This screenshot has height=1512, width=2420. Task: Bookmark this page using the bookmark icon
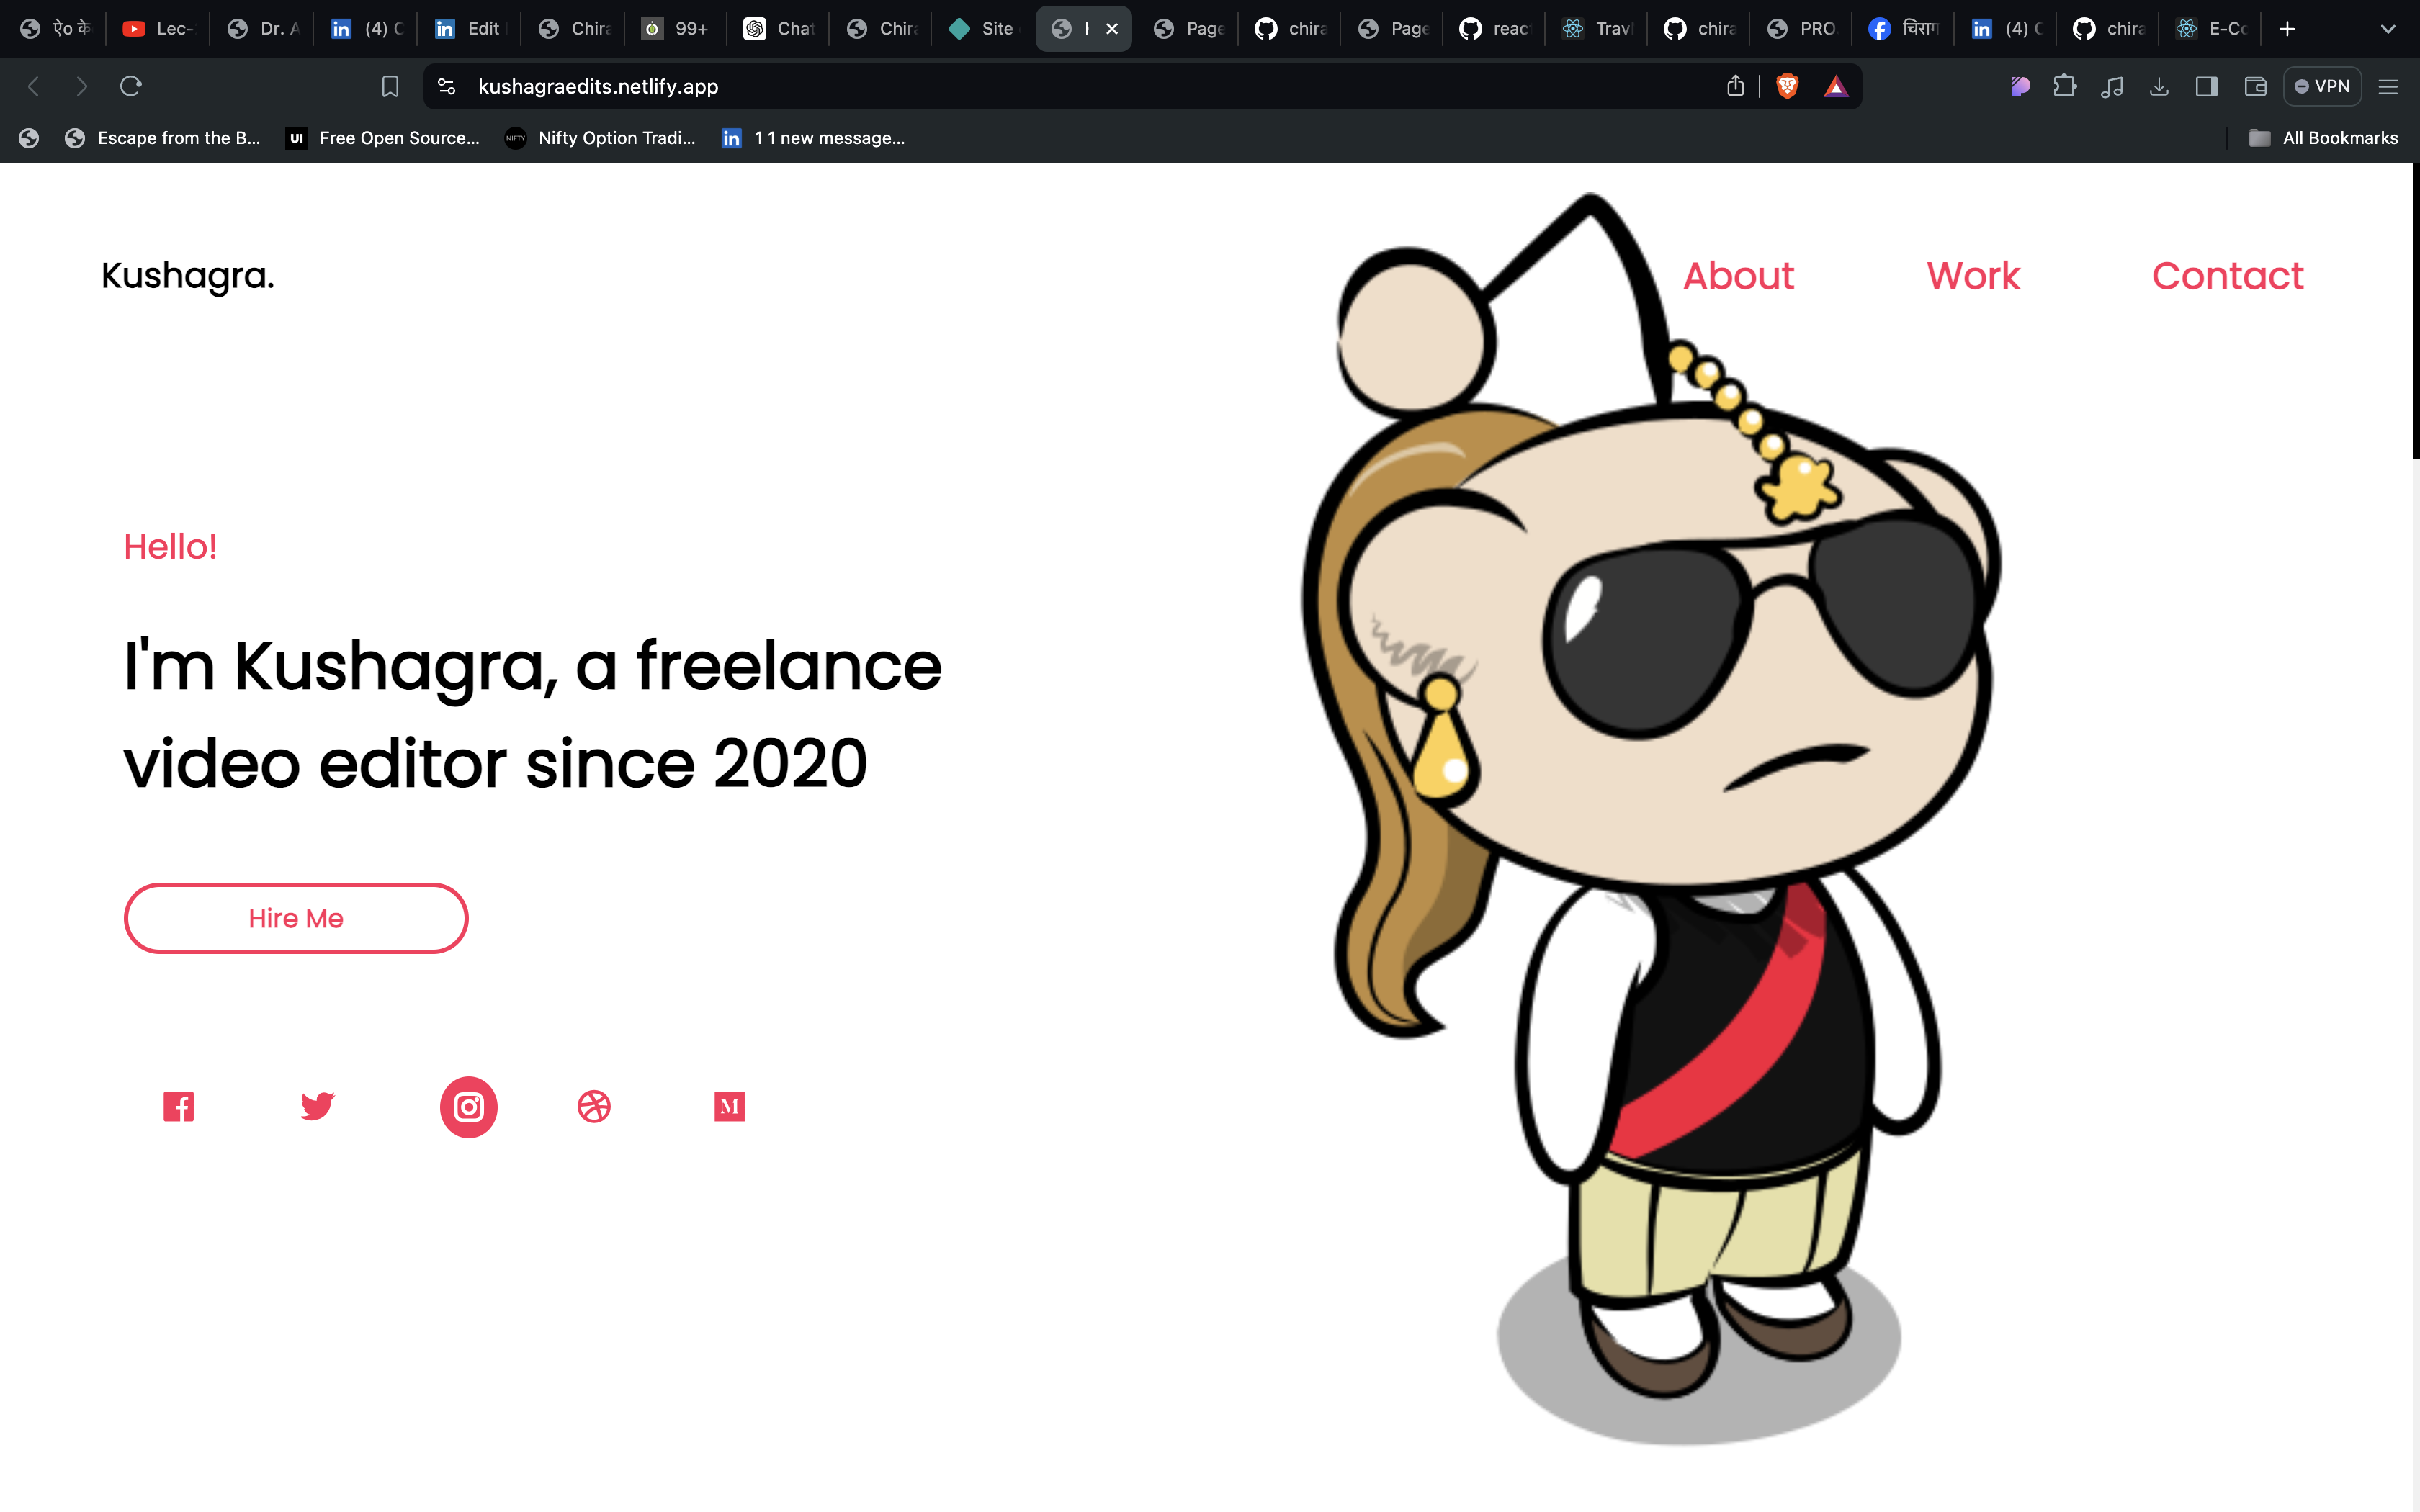[x=390, y=86]
